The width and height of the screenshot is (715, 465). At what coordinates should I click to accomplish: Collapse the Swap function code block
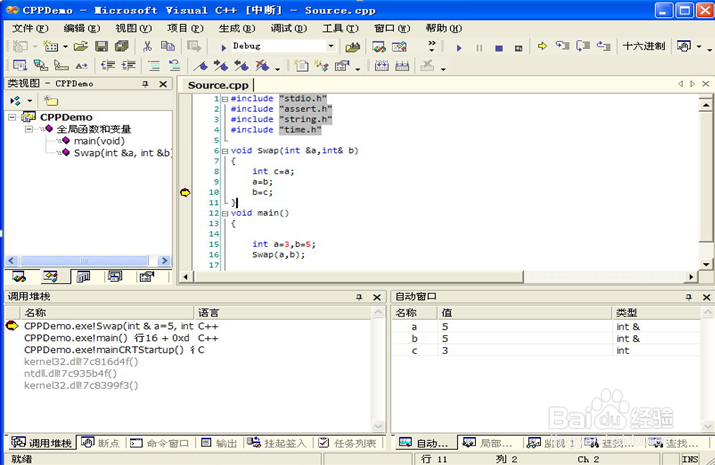tap(225, 150)
